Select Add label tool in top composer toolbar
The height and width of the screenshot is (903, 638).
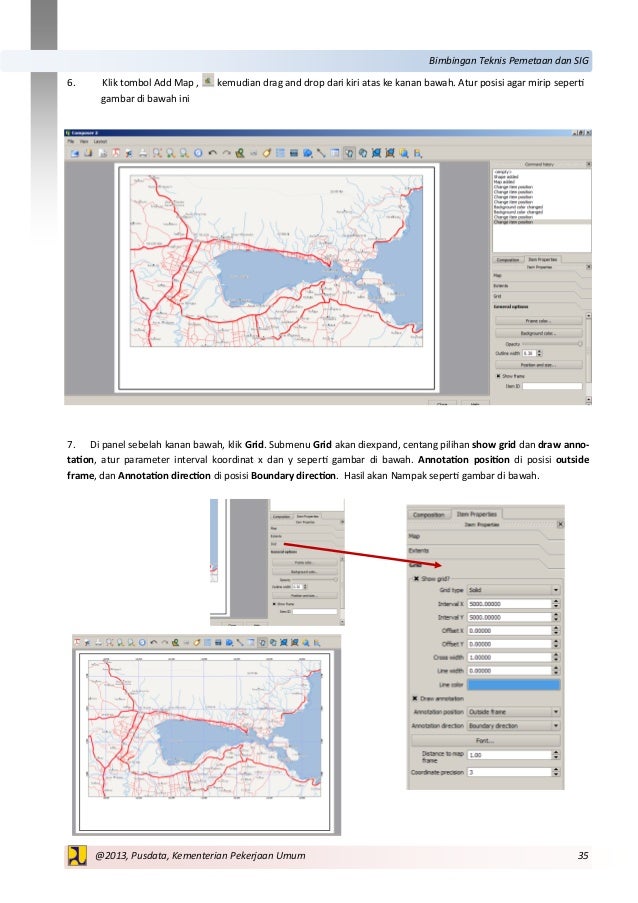[x=266, y=153]
